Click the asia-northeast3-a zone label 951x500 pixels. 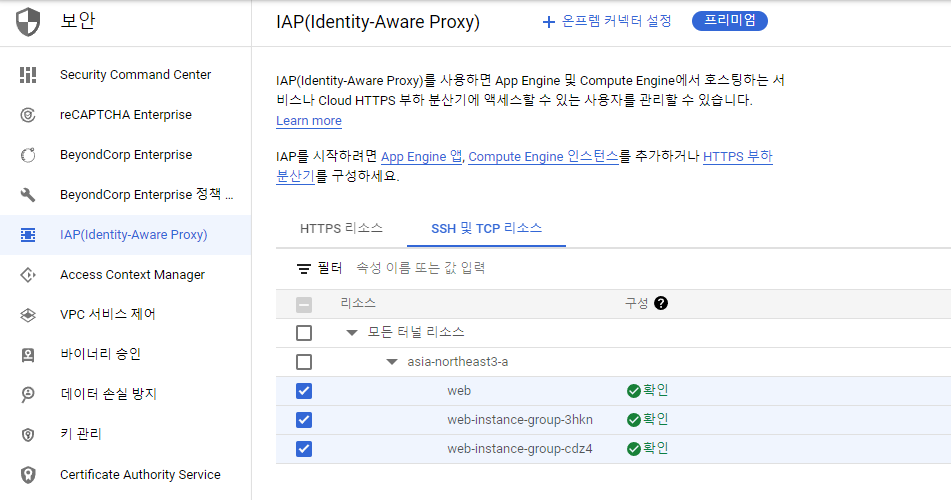[458, 362]
